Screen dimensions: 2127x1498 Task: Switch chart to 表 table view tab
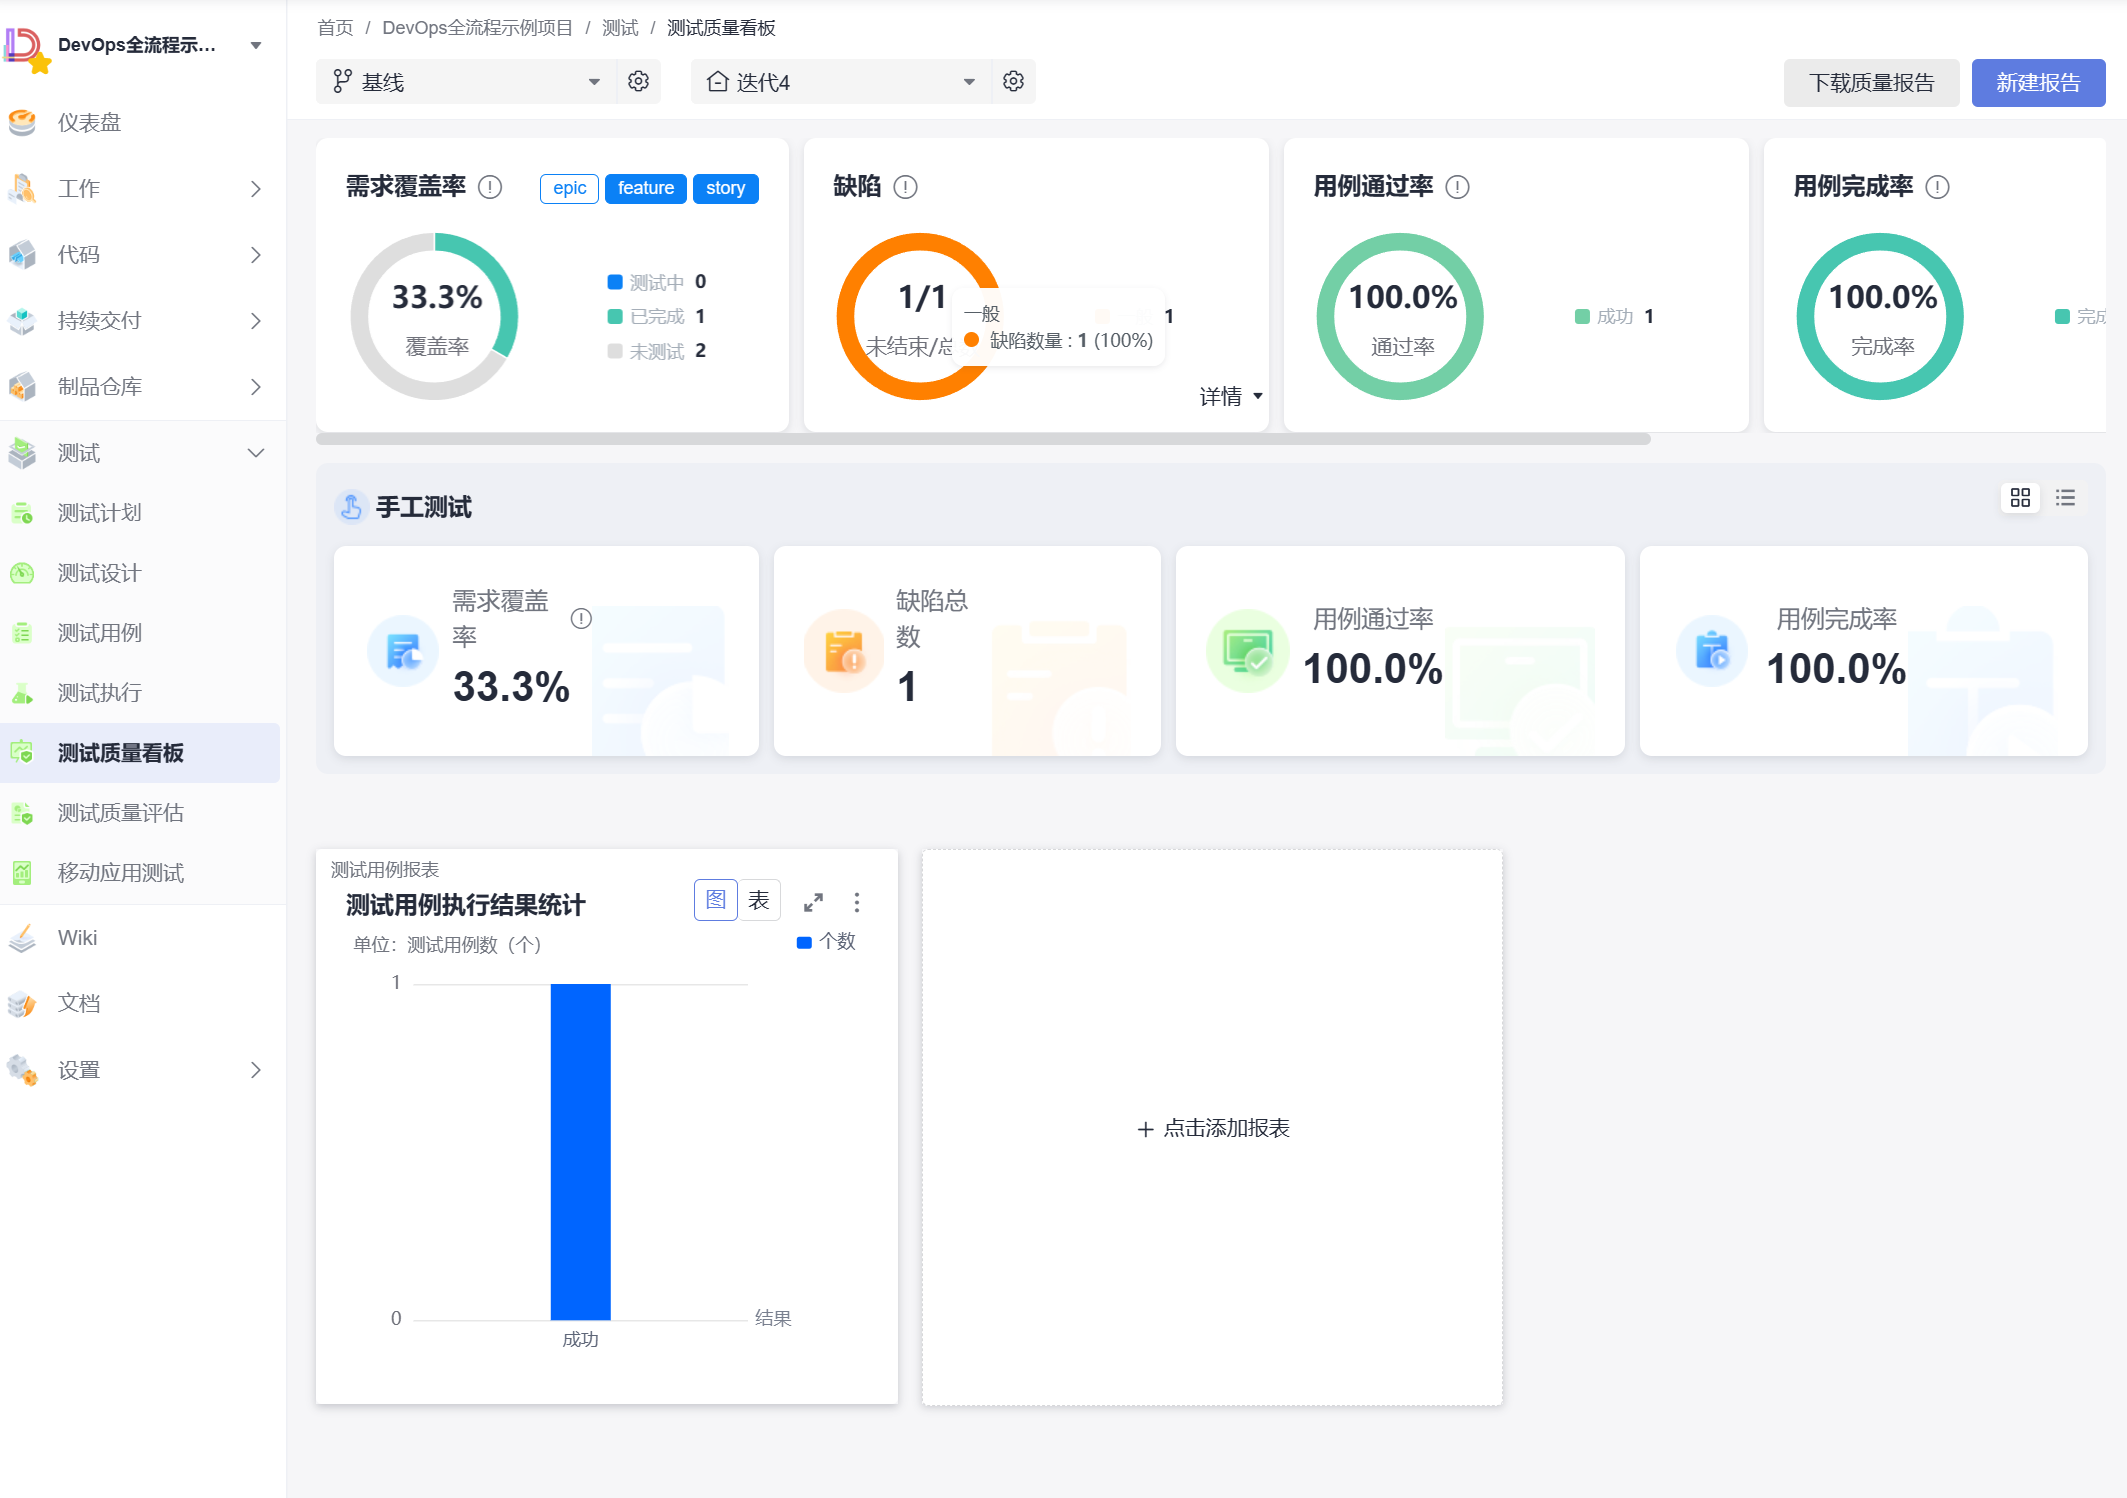(759, 900)
